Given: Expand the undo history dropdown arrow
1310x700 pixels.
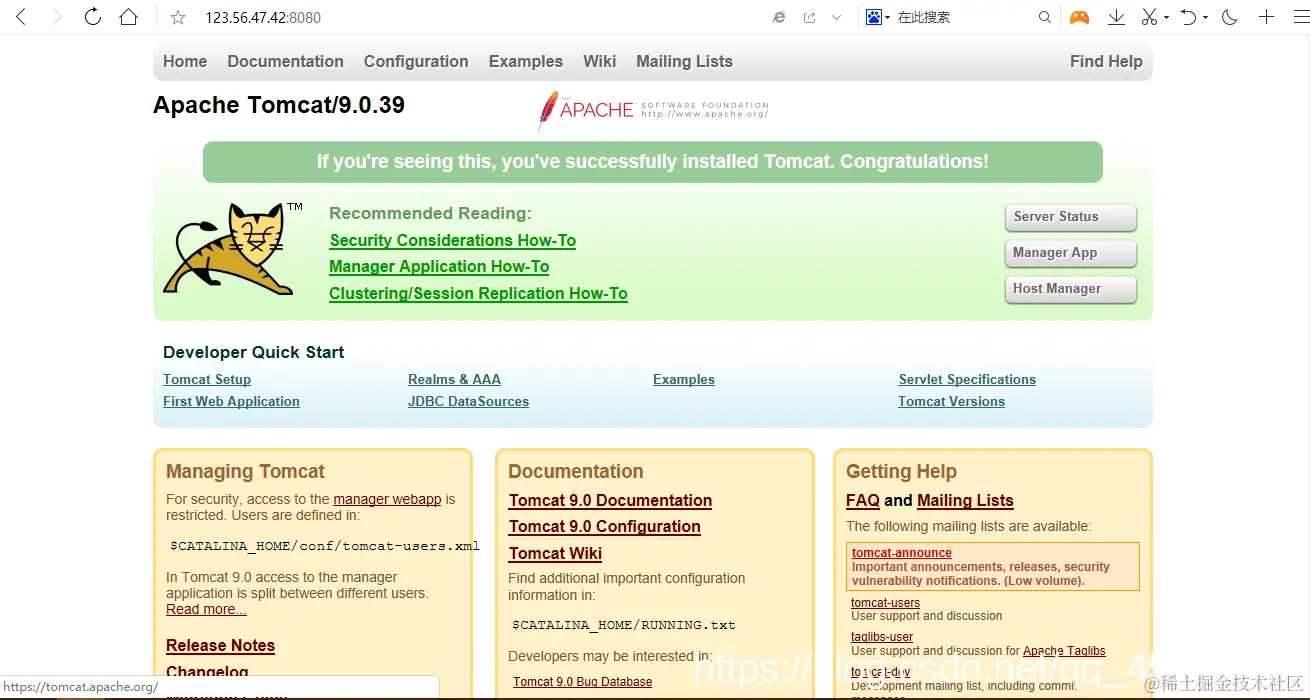Looking at the screenshot, I should pos(1205,18).
